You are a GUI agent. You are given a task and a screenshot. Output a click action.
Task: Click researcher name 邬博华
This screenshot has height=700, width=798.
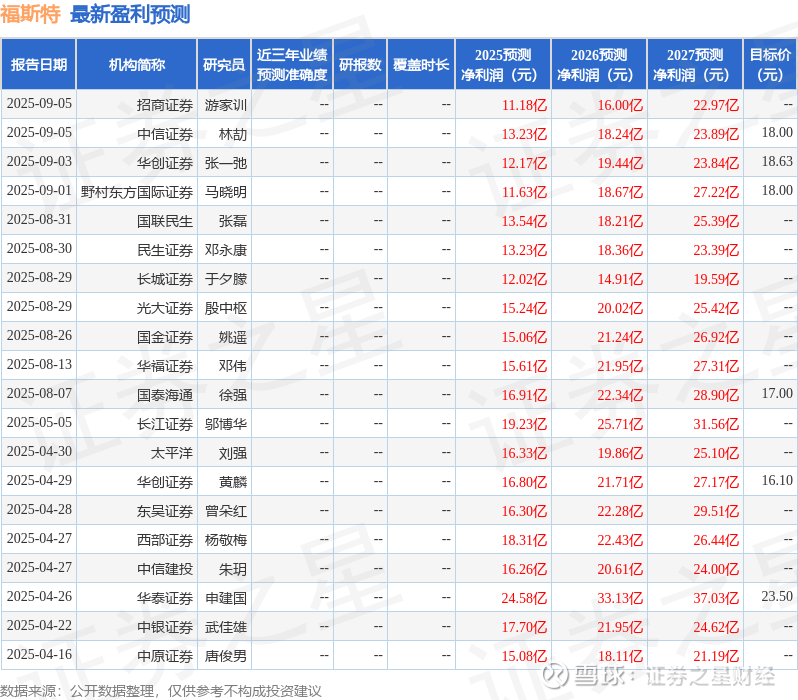(x=226, y=425)
